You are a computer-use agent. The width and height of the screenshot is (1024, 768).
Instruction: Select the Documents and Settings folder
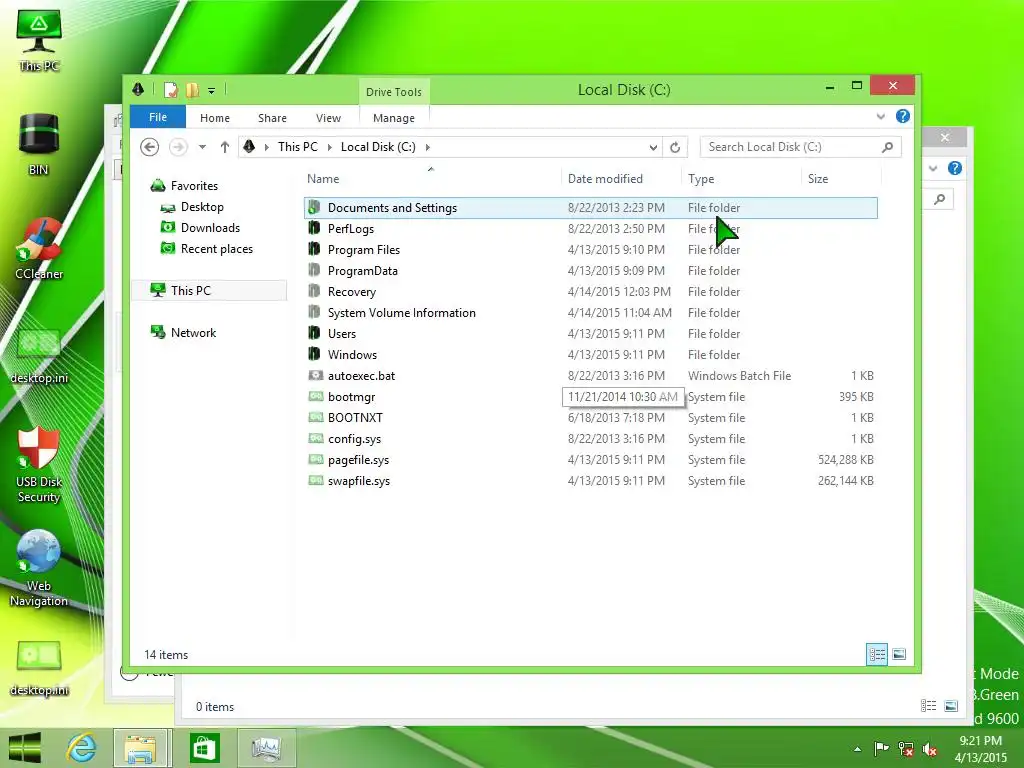[590, 208]
